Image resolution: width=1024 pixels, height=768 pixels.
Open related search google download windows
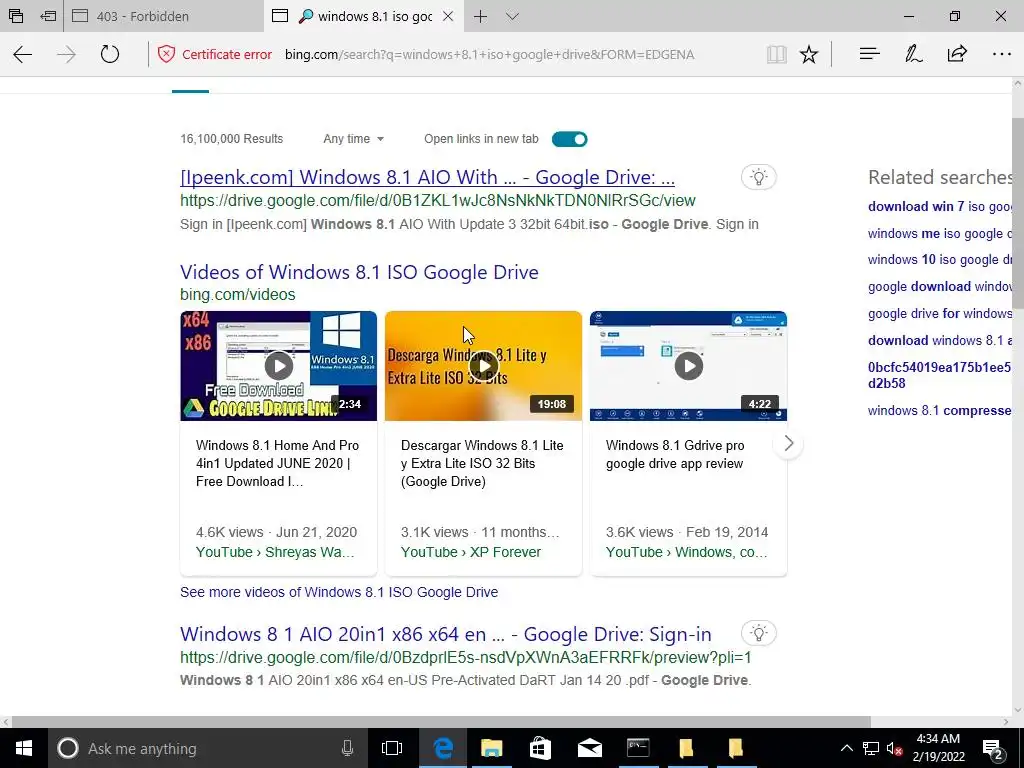pos(940,286)
